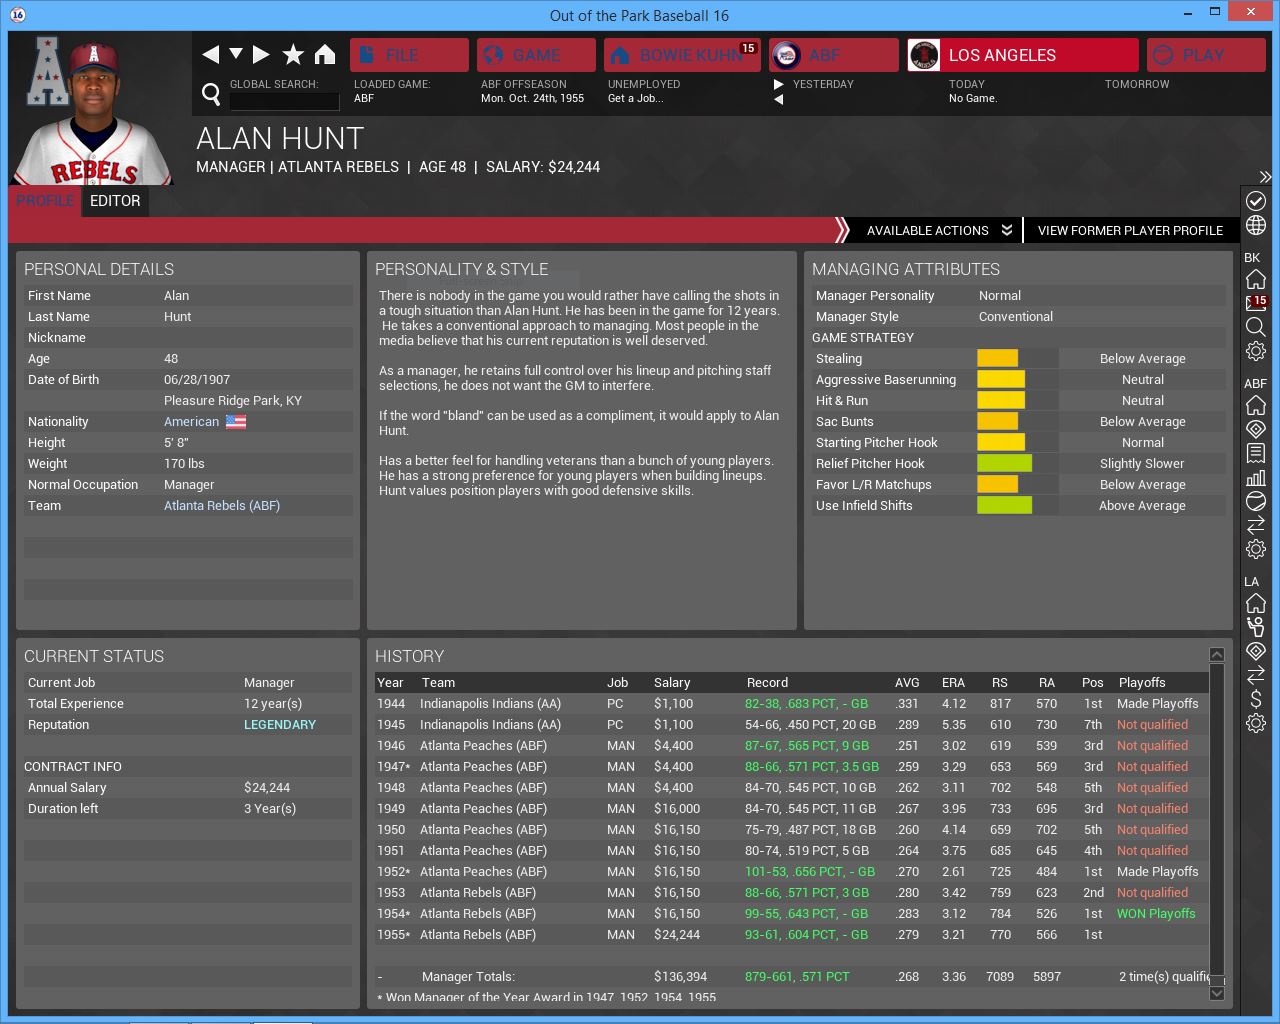The height and width of the screenshot is (1024, 1280).
Task: Open the BK section settings gear
Action: coord(1256,351)
